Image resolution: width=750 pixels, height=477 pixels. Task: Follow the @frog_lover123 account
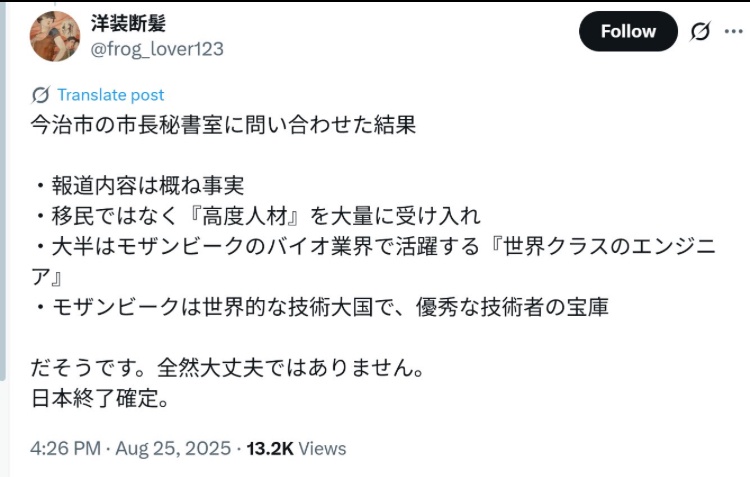[x=628, y=32]
